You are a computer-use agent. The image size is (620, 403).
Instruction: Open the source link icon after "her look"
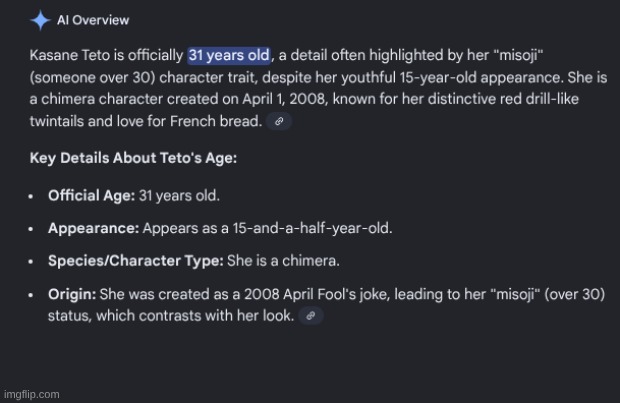(312, 316)
